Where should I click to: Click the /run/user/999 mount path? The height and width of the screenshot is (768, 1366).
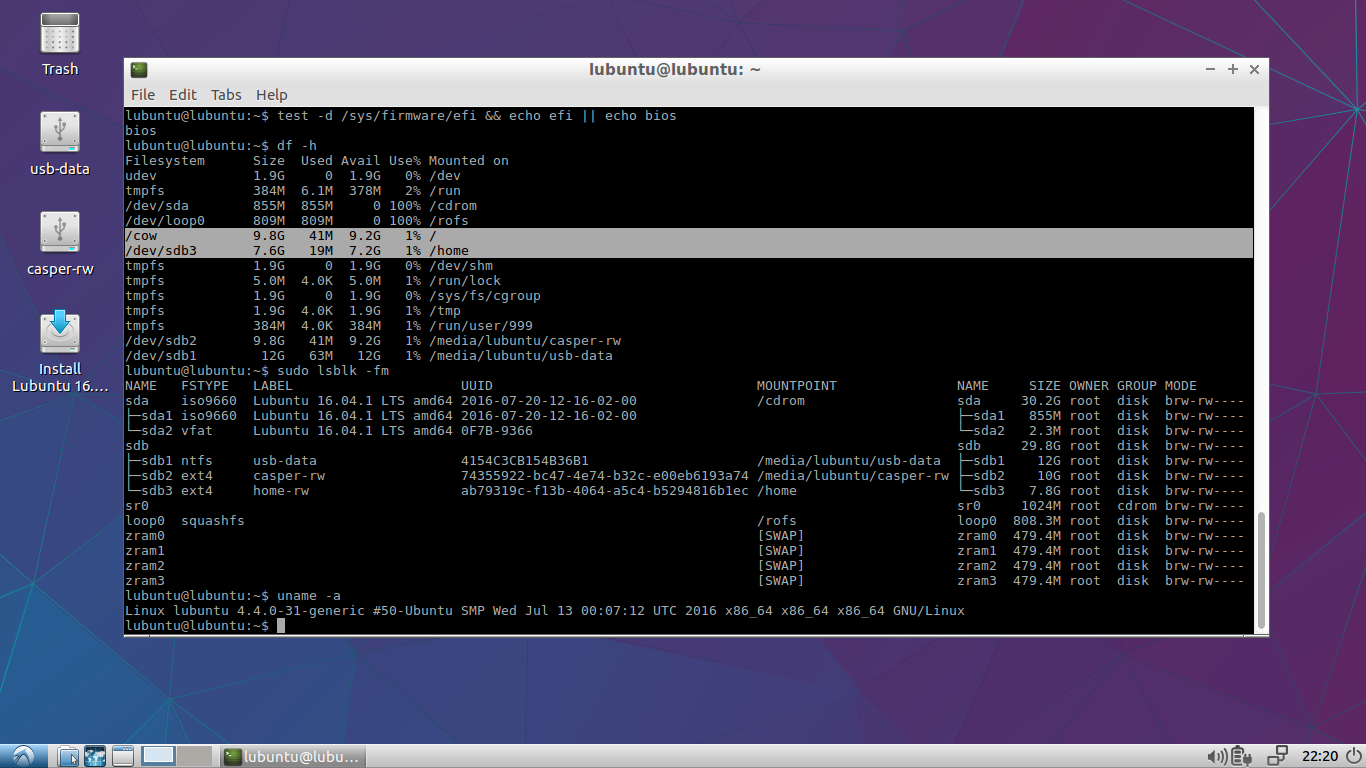[481, 326]
